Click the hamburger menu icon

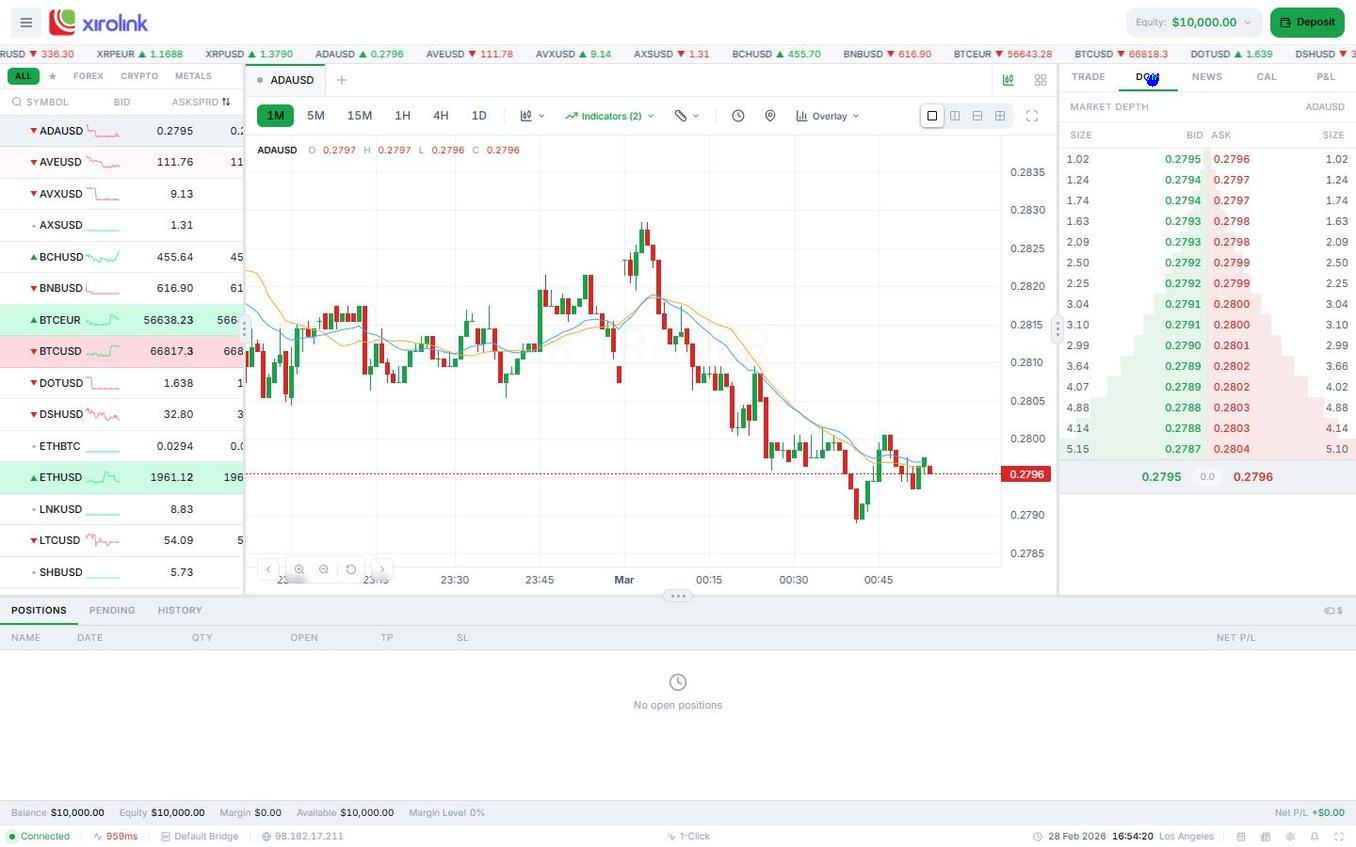click(26, 22)
